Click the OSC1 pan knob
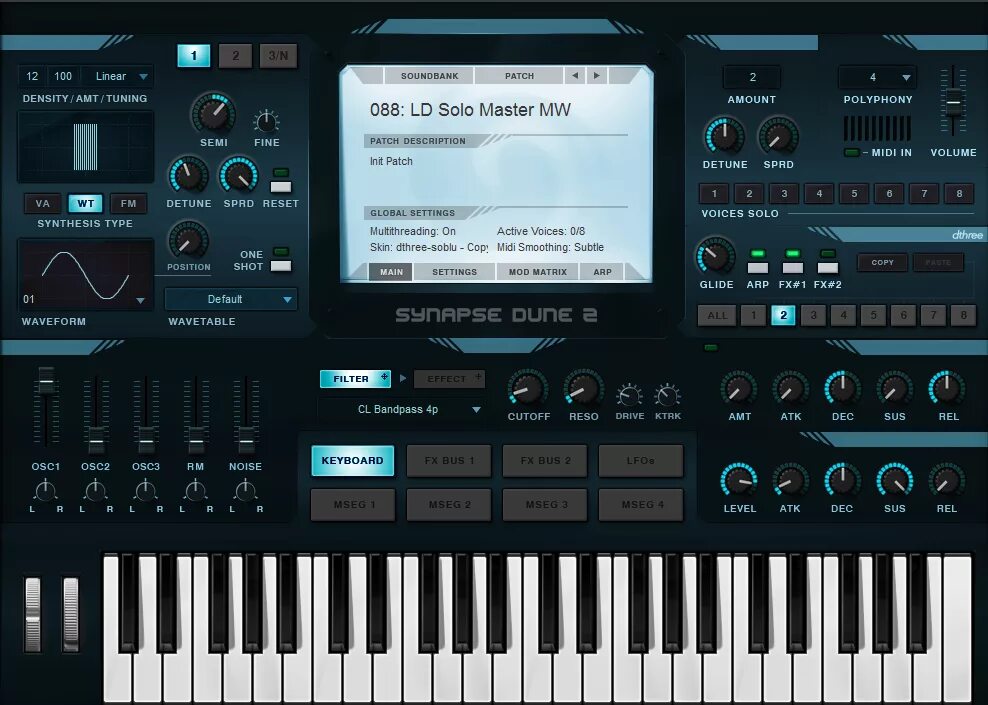 [x=45, y=490]
